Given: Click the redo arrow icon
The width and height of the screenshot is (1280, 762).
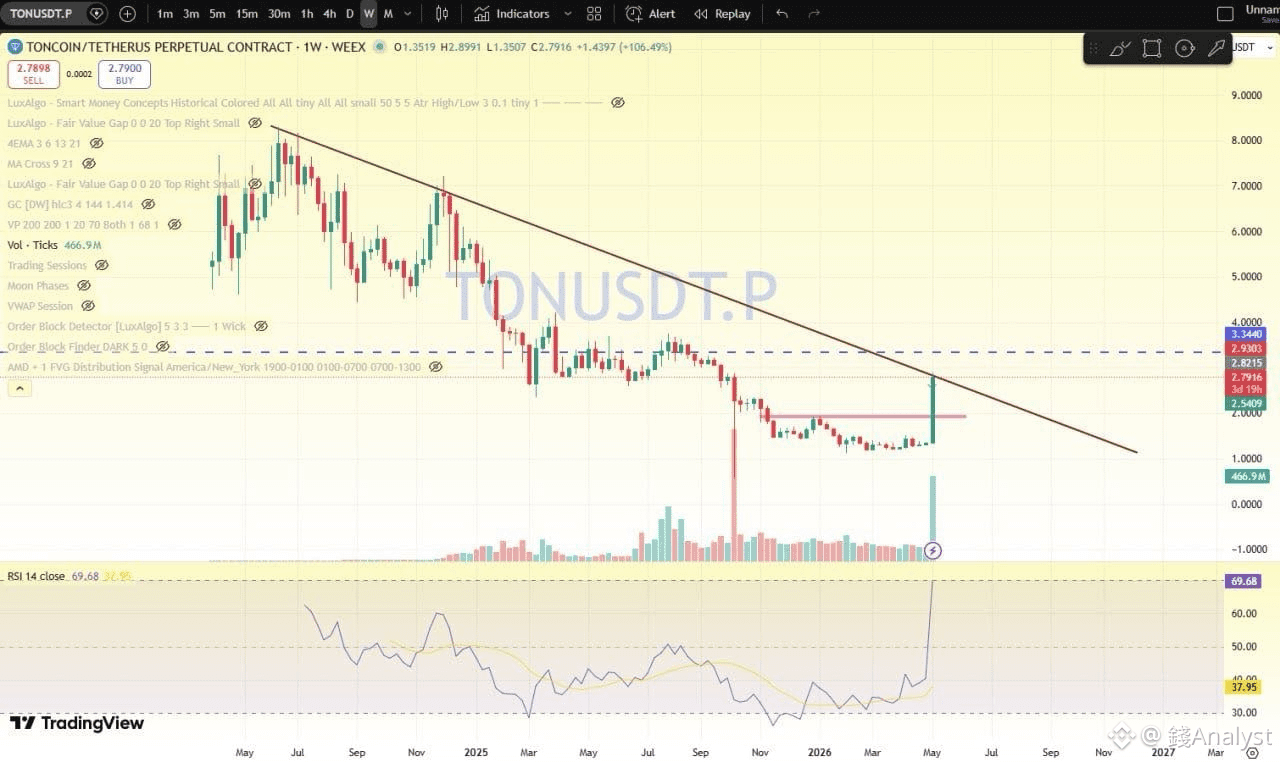Looking at the screenshot, I should (814, 14).
